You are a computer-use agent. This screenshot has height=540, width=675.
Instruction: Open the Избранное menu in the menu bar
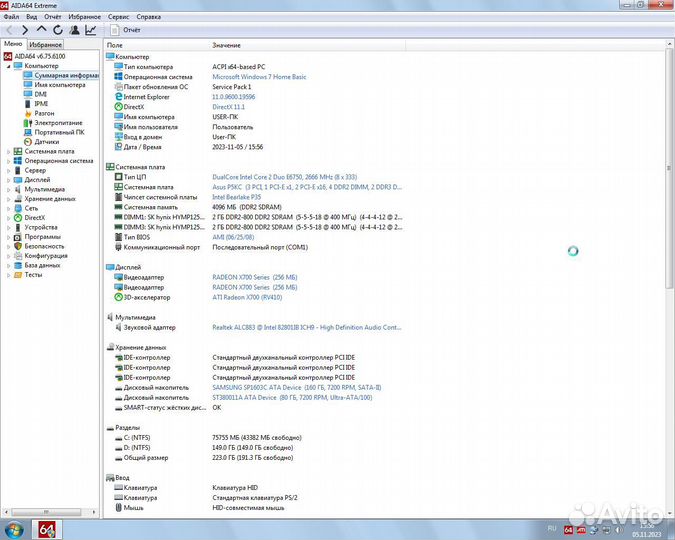click(84, 17)
